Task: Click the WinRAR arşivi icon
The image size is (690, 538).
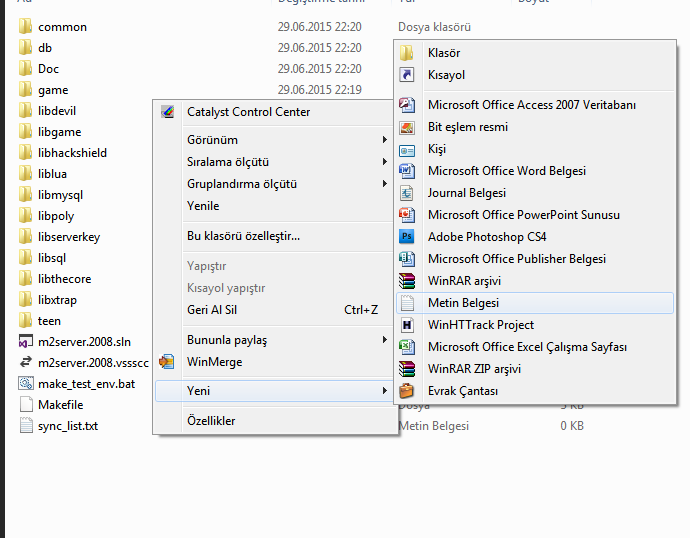Action: click(x=407, y=281)
